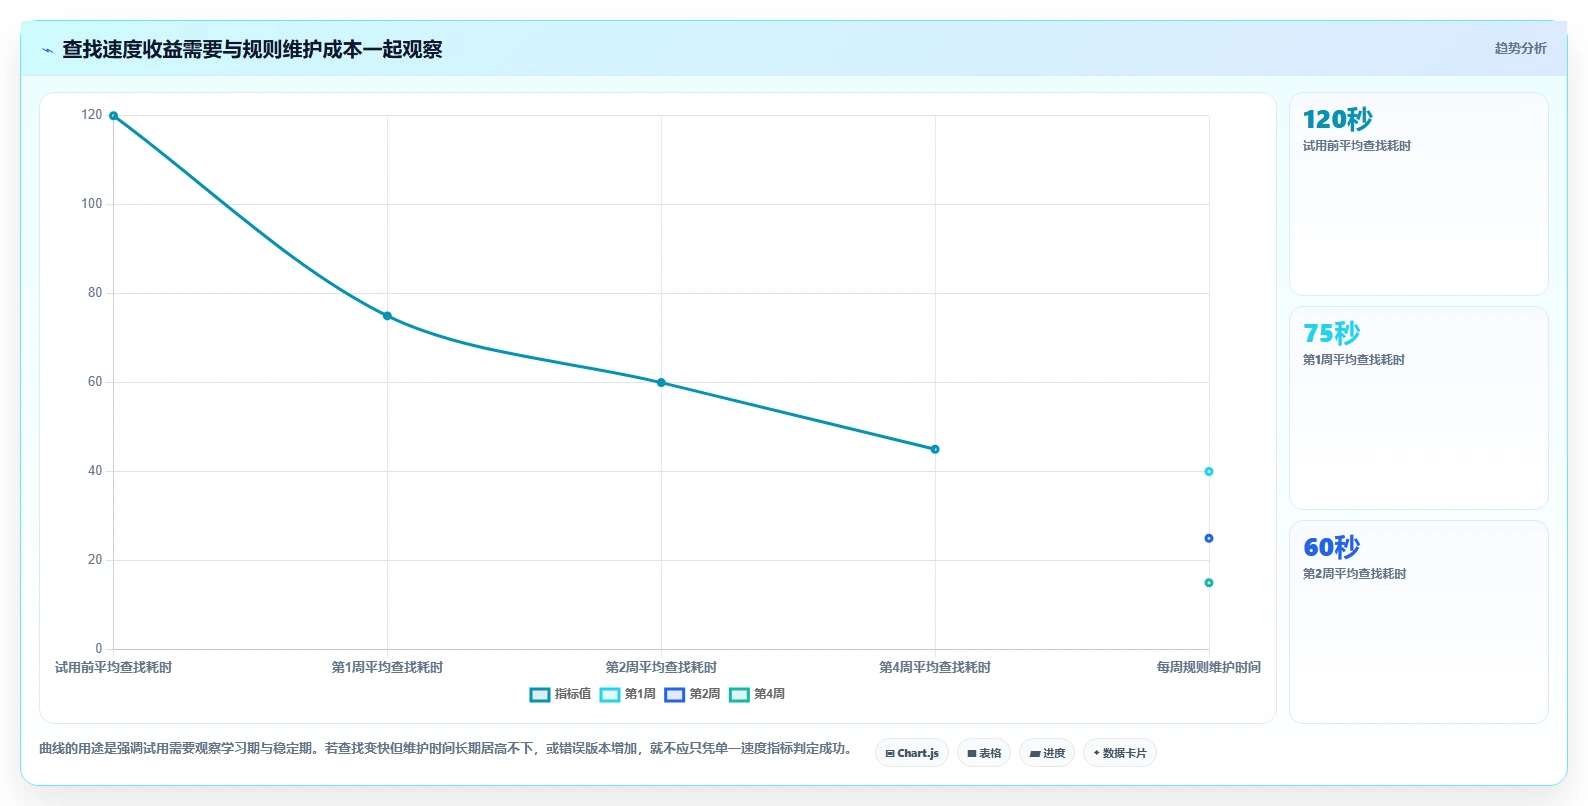Click the 表格 tag button

point(984,753)
